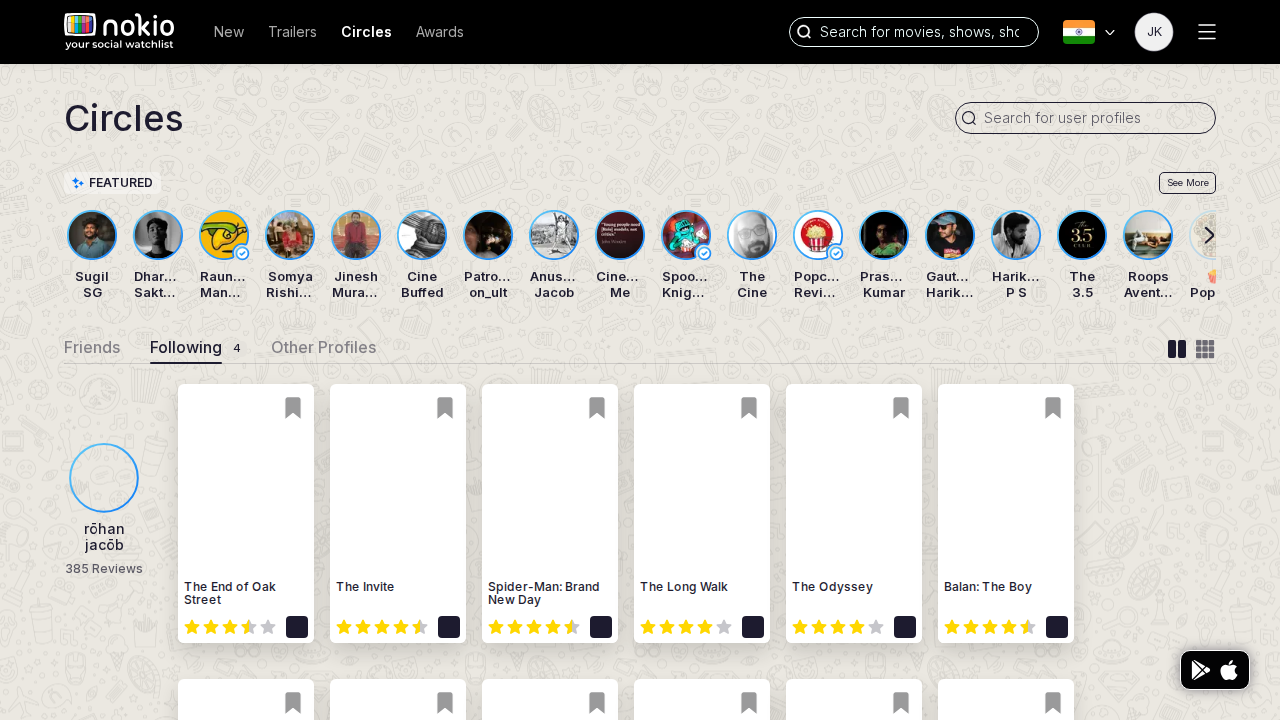
Task: Open the Raun... Man... featured profile avatar
Action: tap(224, 235)
